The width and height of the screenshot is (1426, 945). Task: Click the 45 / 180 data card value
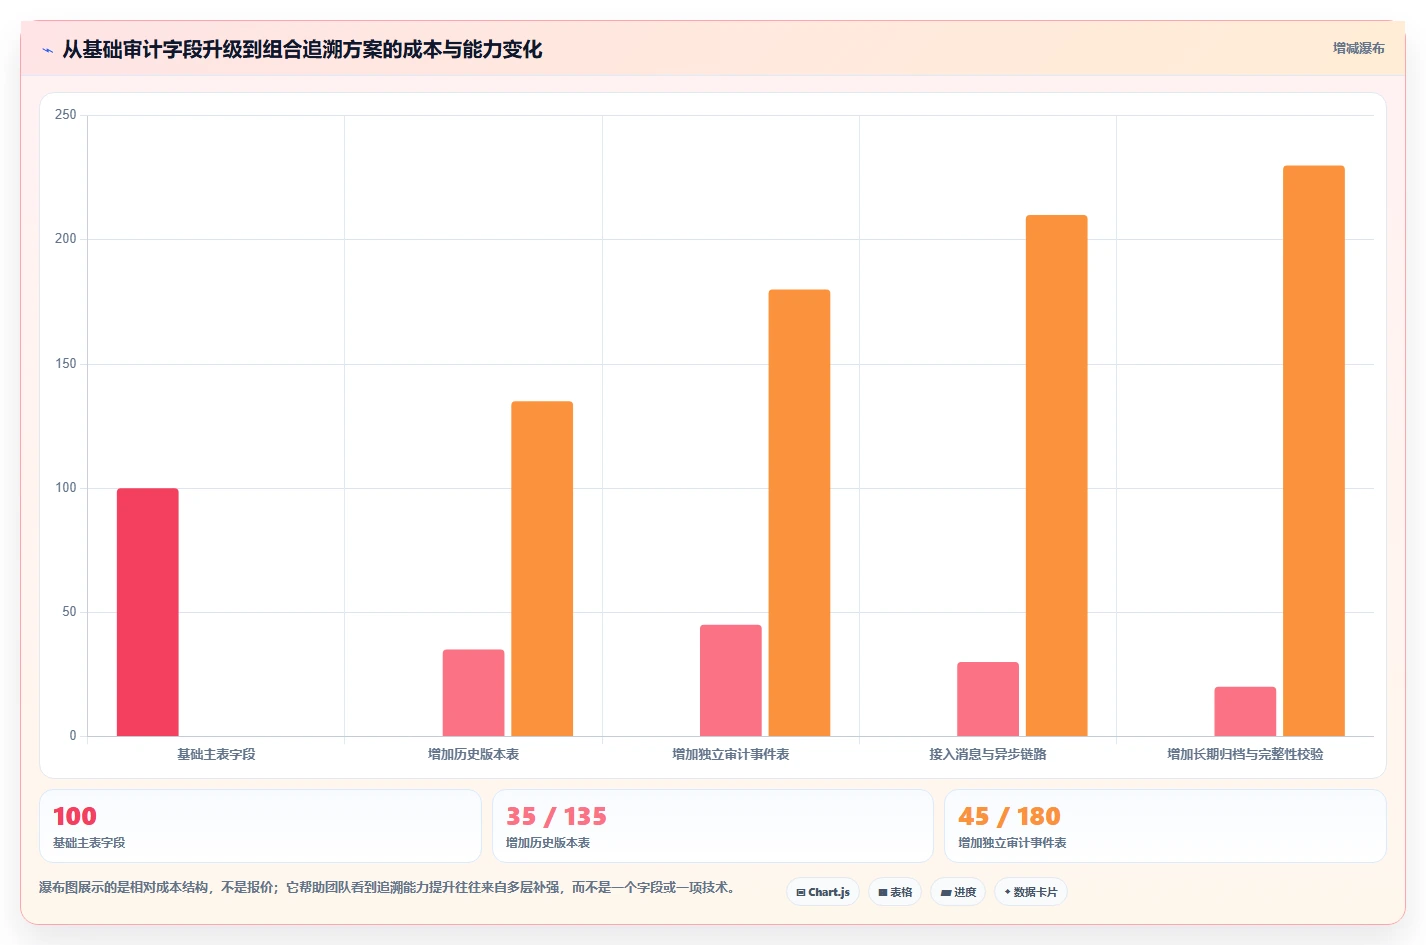tap(1009, 816)
